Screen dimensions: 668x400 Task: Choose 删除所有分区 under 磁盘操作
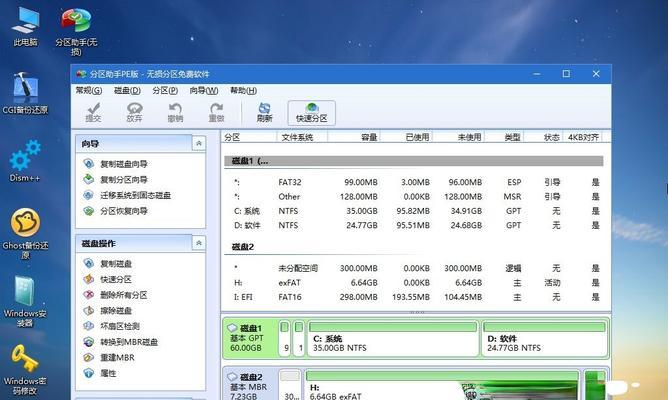(x=124, y=295)
